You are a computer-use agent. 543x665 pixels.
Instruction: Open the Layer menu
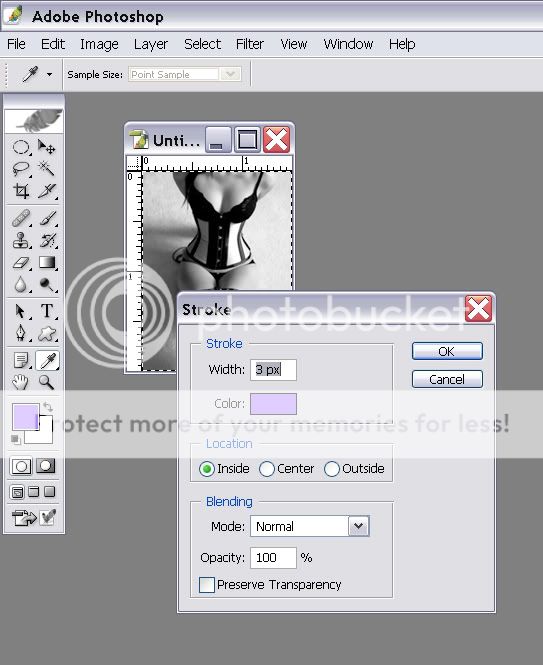(151, 44)
